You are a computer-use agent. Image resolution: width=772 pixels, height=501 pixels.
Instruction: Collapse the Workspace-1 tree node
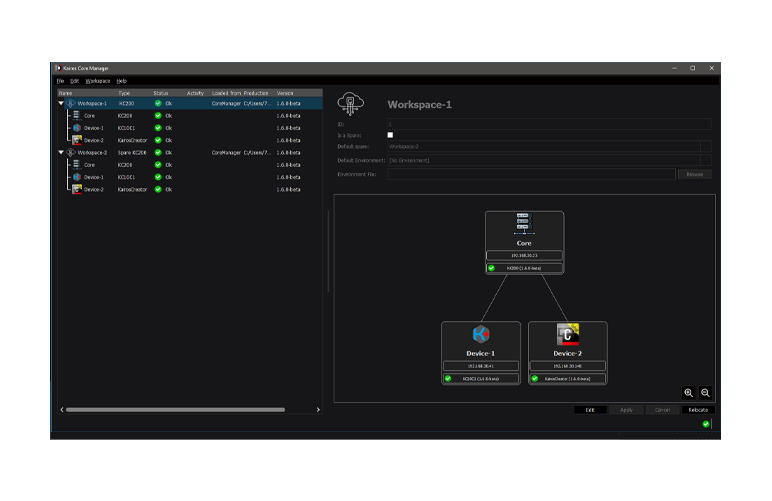coord(61,103)
